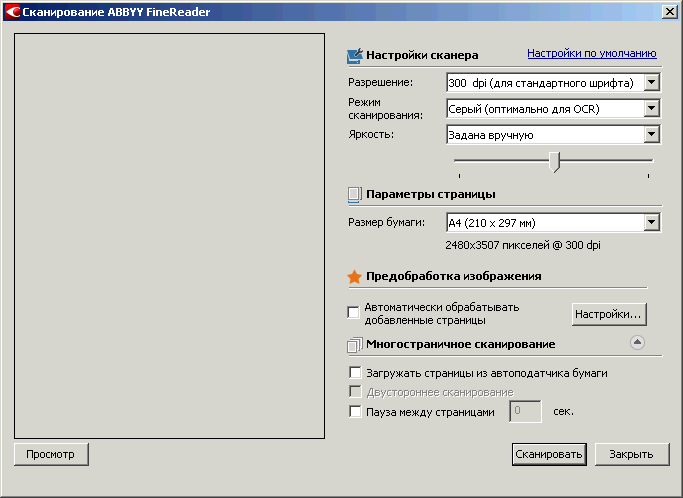Click the "Настройки сканера" heading
Screen dimensions: 683x498
click(x=422, y=55)
